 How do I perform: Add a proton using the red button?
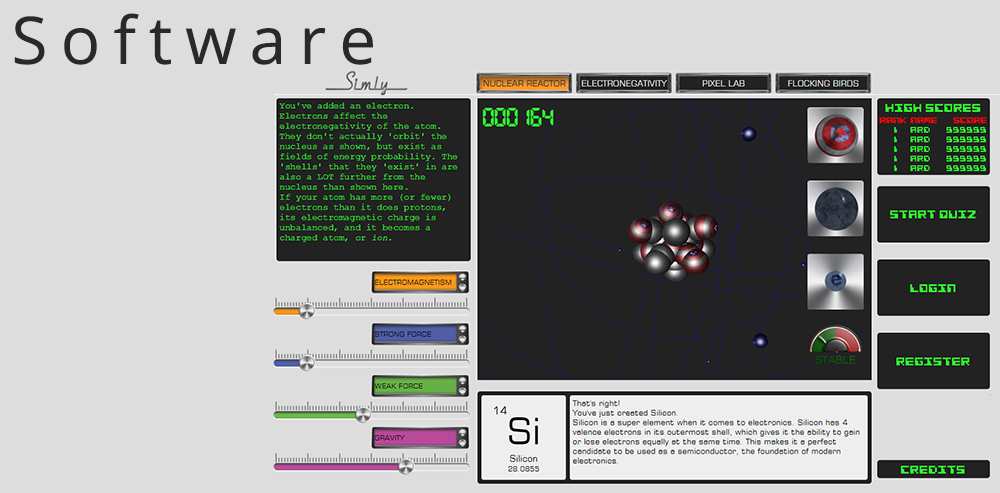click(x=835, y=135)
